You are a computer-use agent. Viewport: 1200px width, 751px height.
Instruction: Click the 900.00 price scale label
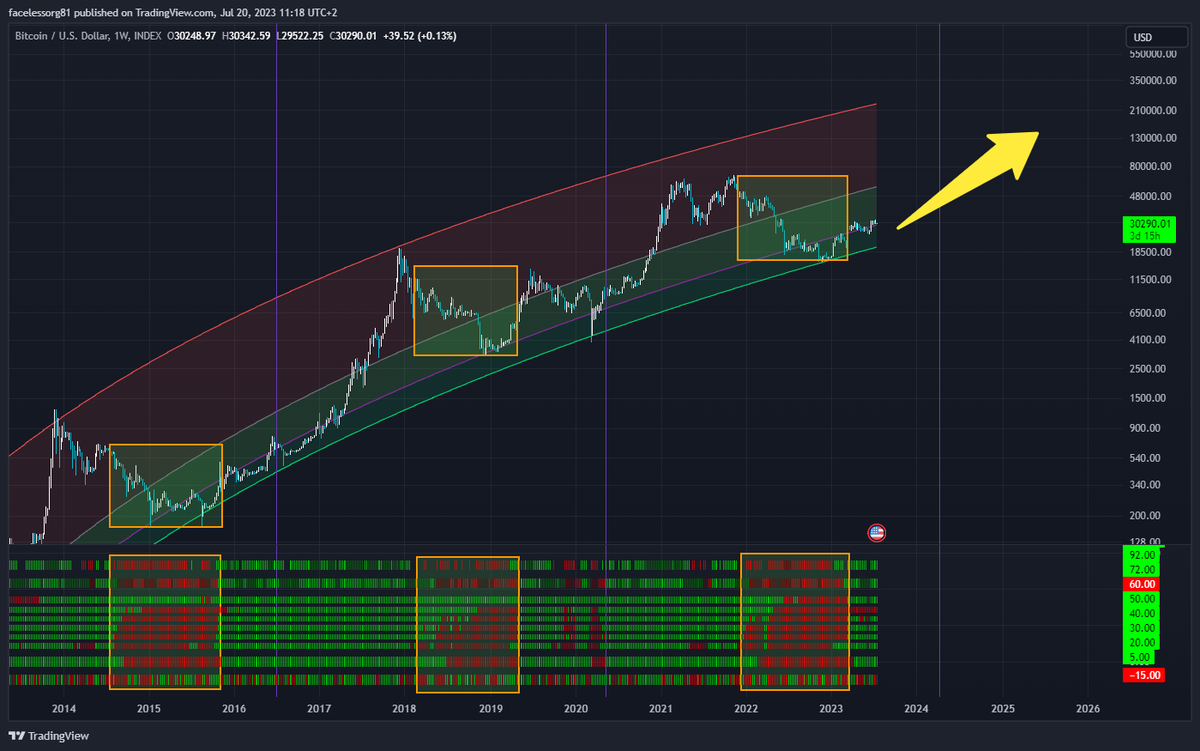click(1146, 428)
